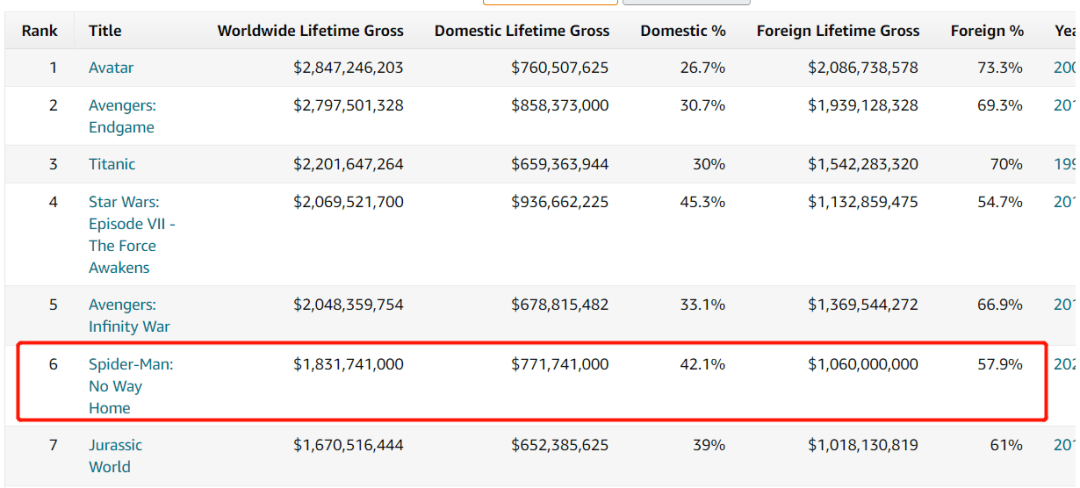The image size is (1080, 488).
Task: Open the Jurassic World title link
Action: [x=118, y=456]
